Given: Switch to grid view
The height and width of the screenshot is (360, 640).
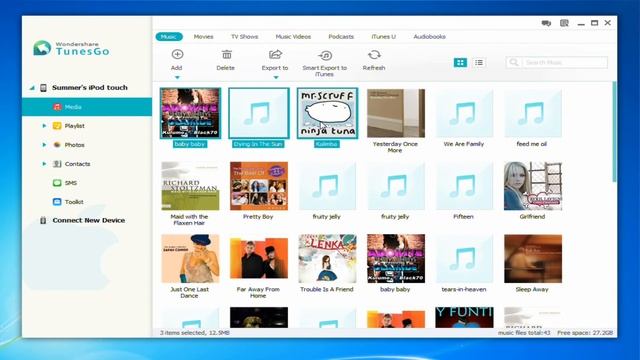Looking at the screenshot, I should (460, 62).
